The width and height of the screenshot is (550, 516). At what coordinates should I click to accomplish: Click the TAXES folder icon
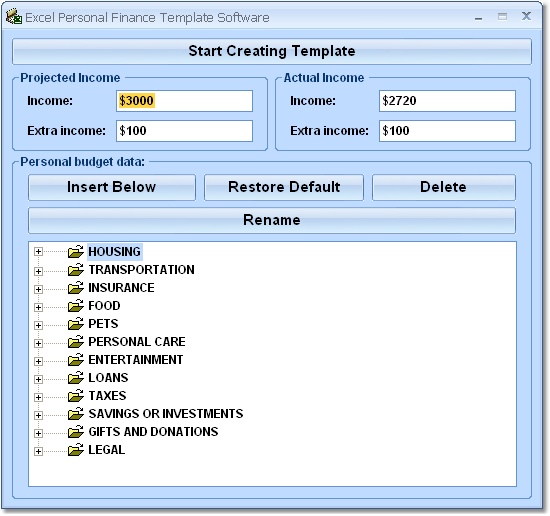coord(75,396)
